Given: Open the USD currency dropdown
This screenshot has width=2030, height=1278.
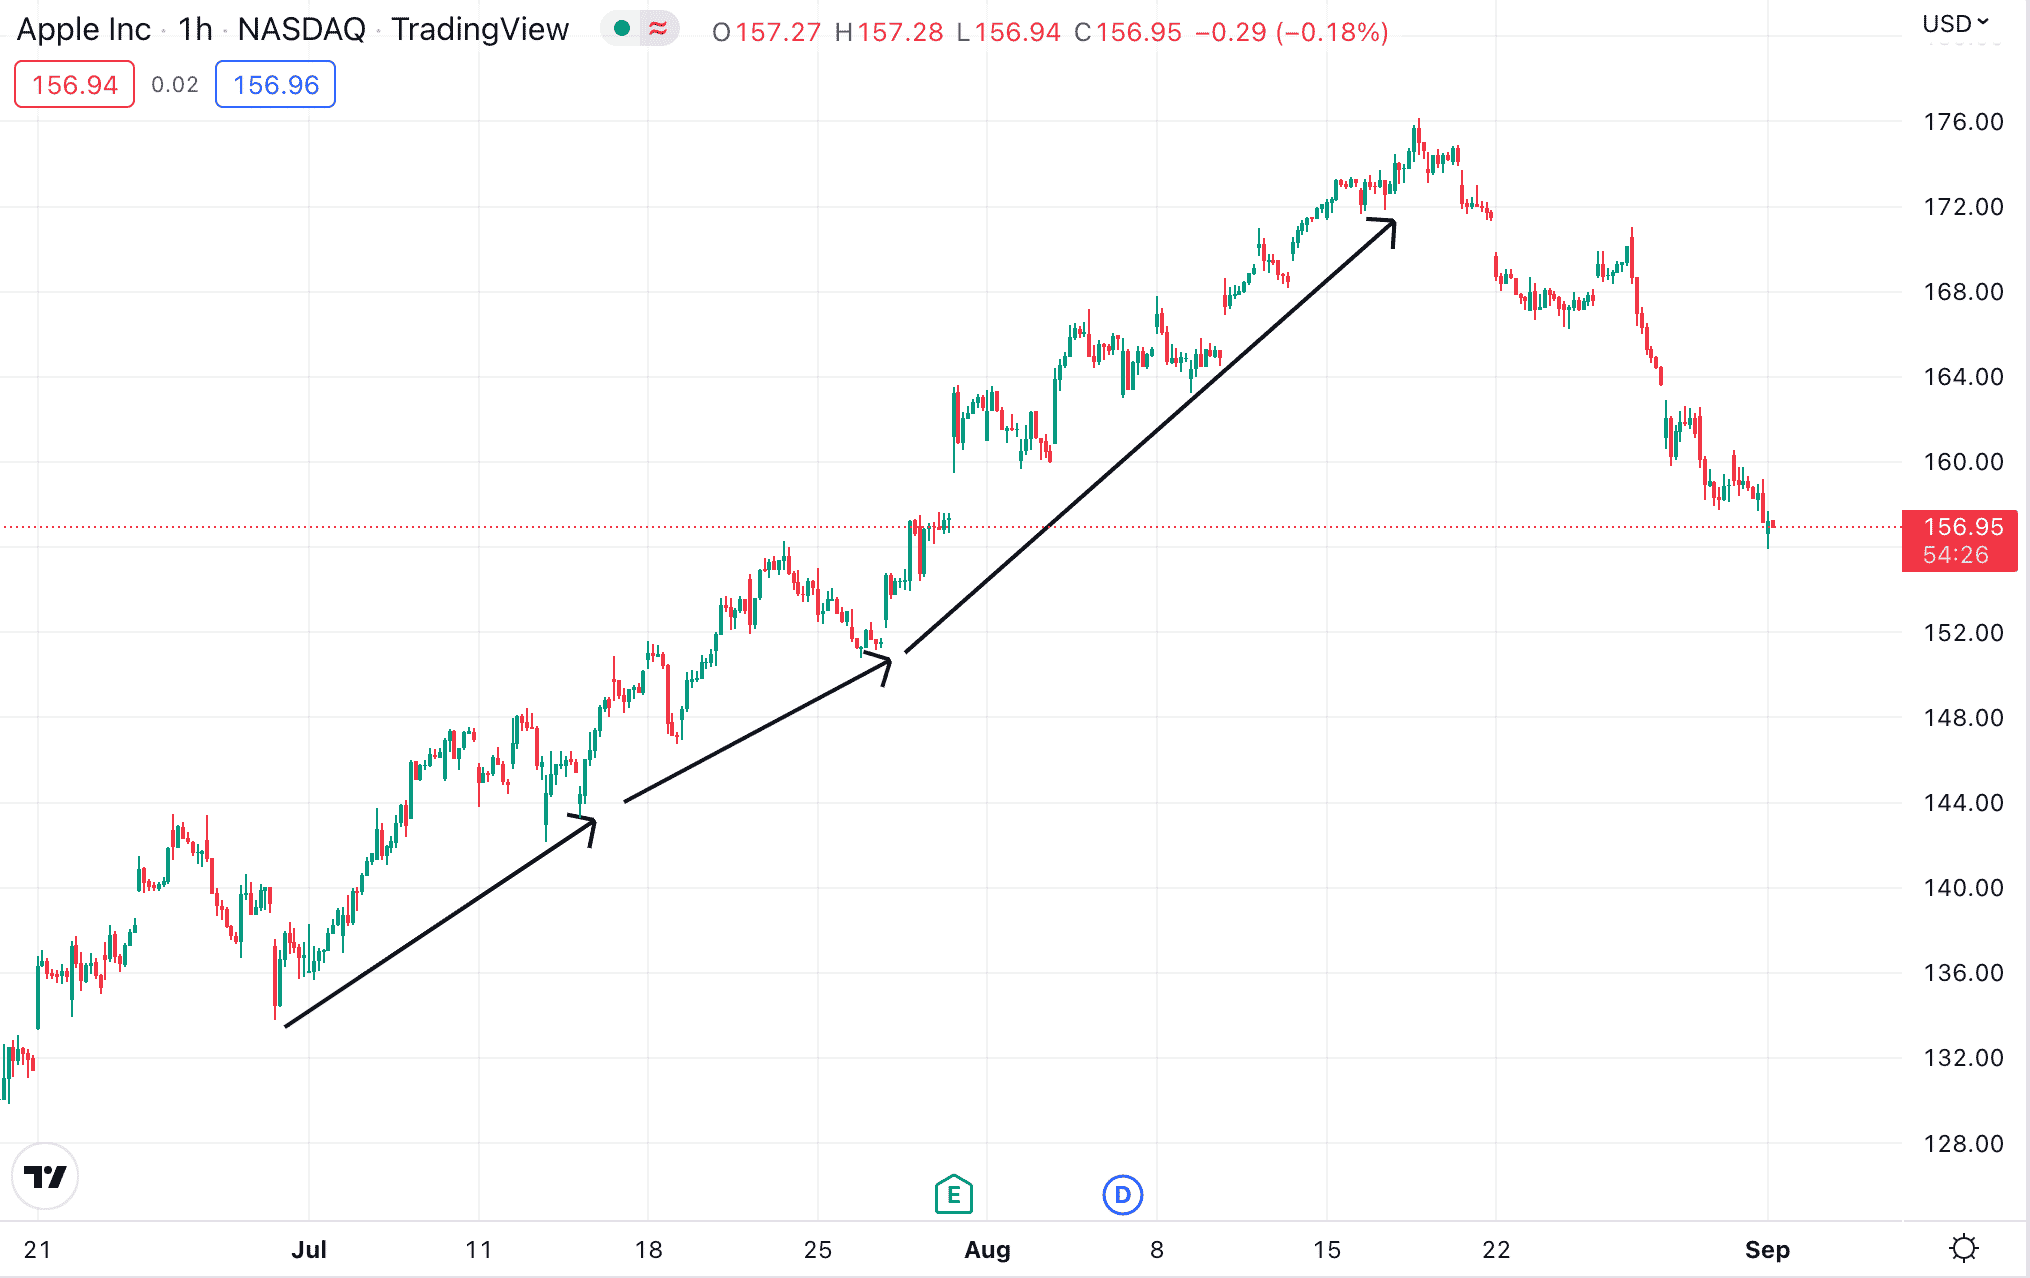Looking at the screenshot, I should coord(1956,23).
